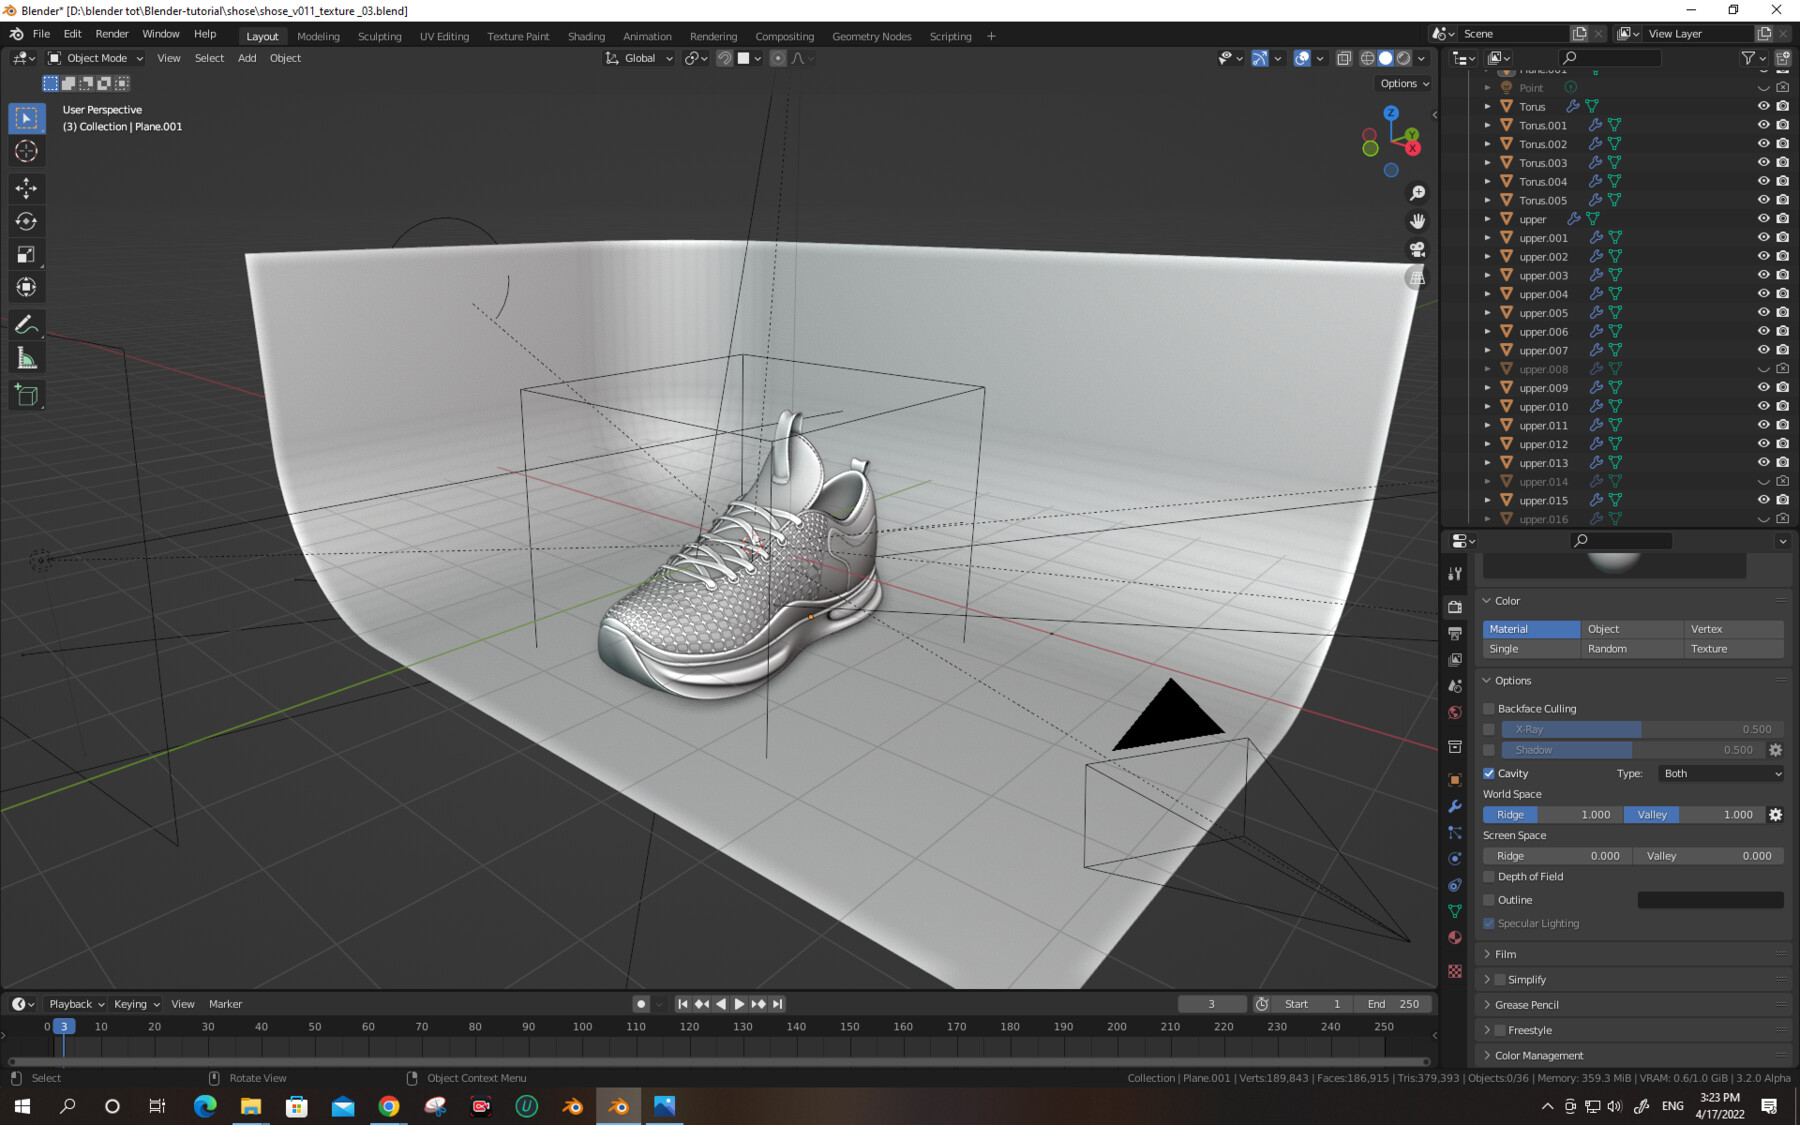Disable the Cavity checkbox
This screenshot has width=1800, height=1125.
(x=1489, y=773)
